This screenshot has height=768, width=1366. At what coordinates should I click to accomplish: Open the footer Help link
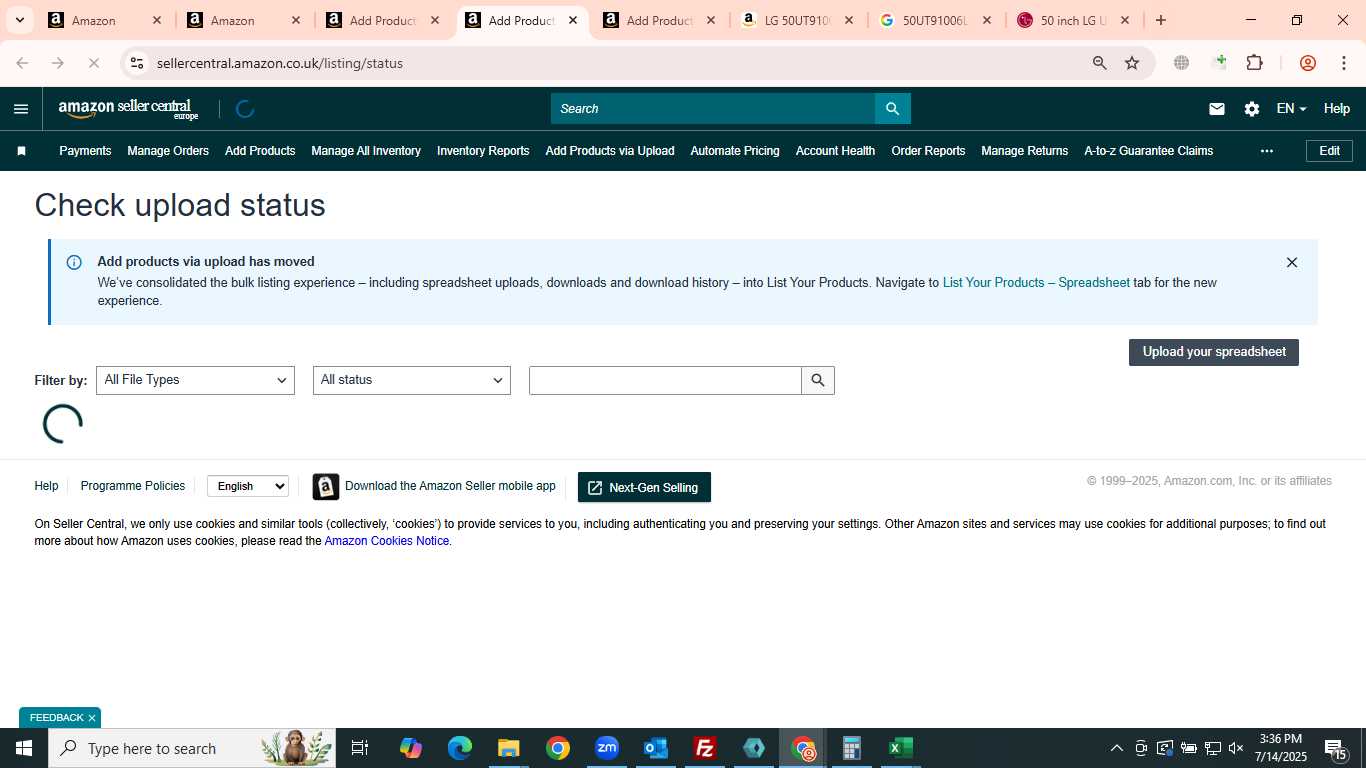click(x=46, y=486)
